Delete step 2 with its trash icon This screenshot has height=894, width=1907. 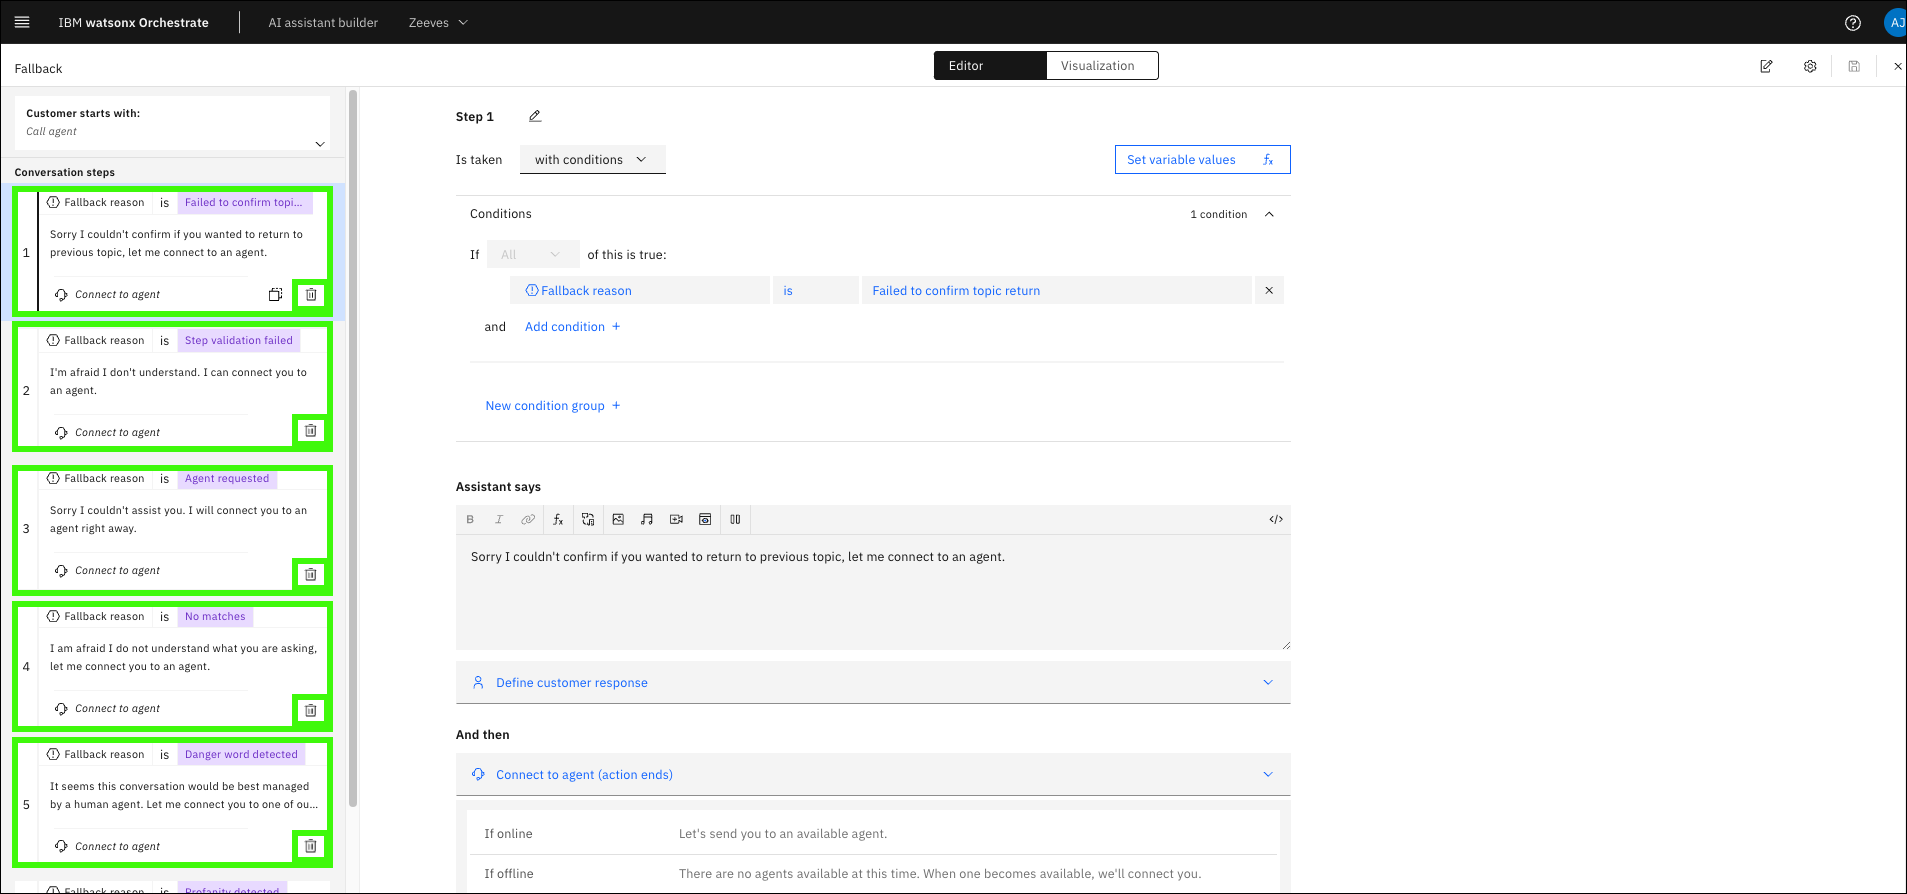(x=311, y=431)
